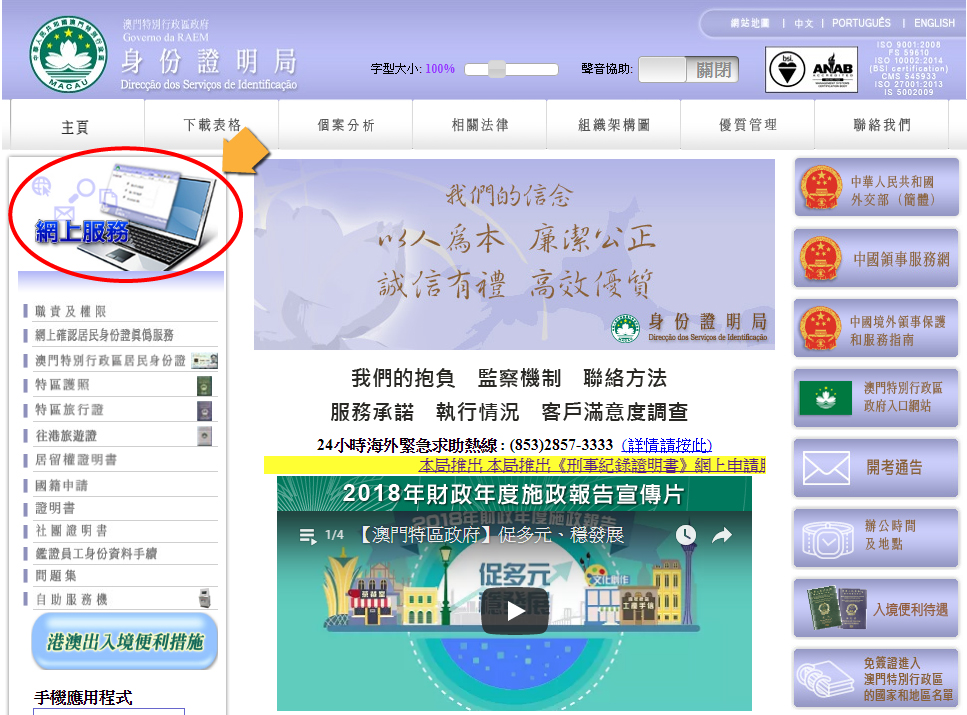Open the 網上服務 online services banner
967x715 pixels.
[x=125, y=213]
